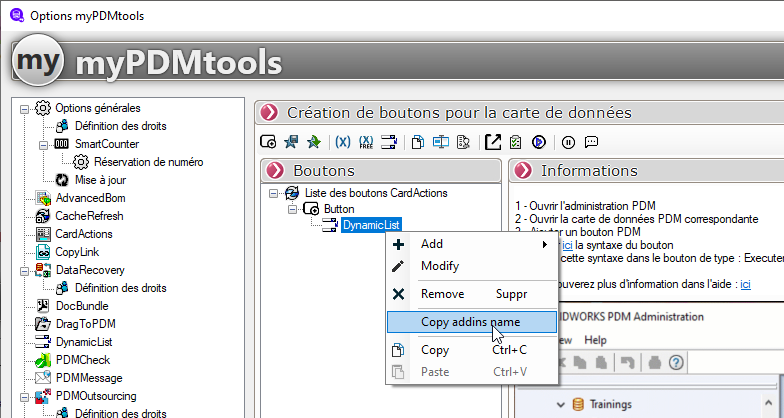Click the add button icon in the toolbar
784x418 pixels.
click(x=268, y=142)
